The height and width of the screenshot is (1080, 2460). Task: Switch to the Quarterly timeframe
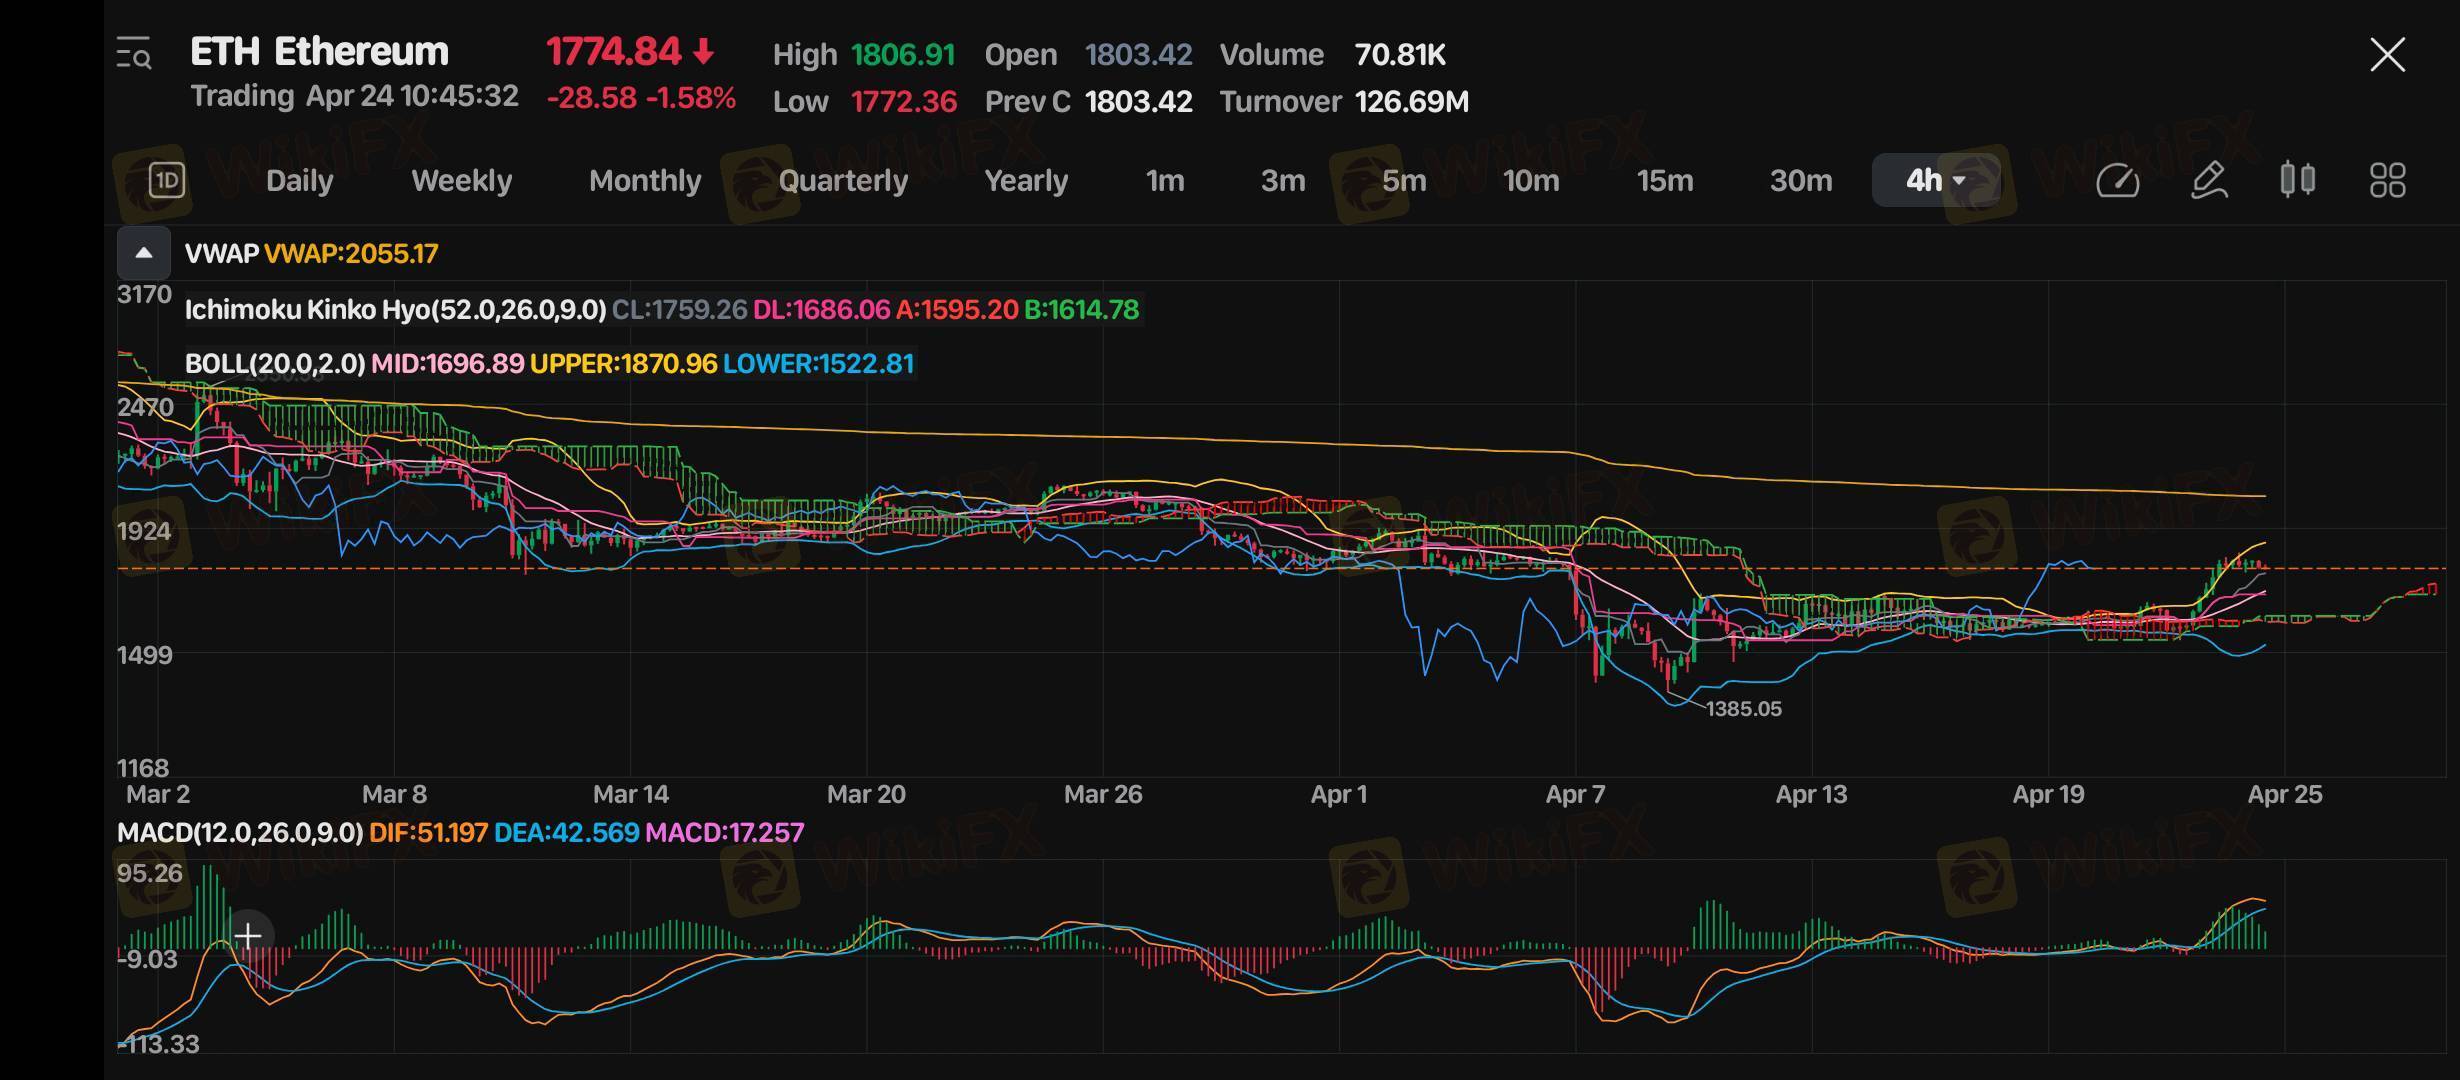[x=843, y=180]
